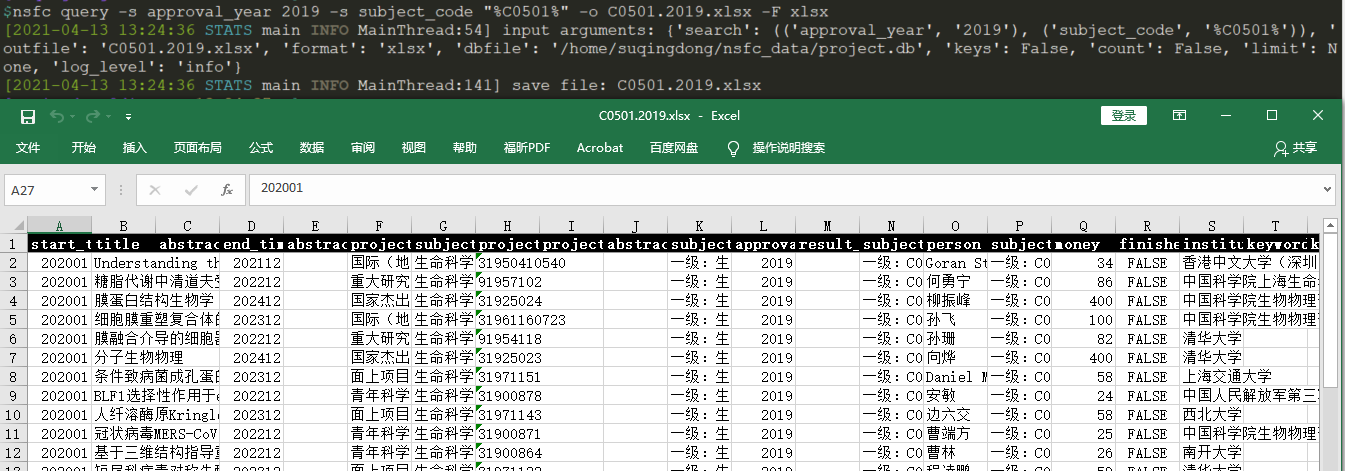Select column header H
Image resolution: width=1345 pixels, height=471 pixels.
tap(507, 226)
